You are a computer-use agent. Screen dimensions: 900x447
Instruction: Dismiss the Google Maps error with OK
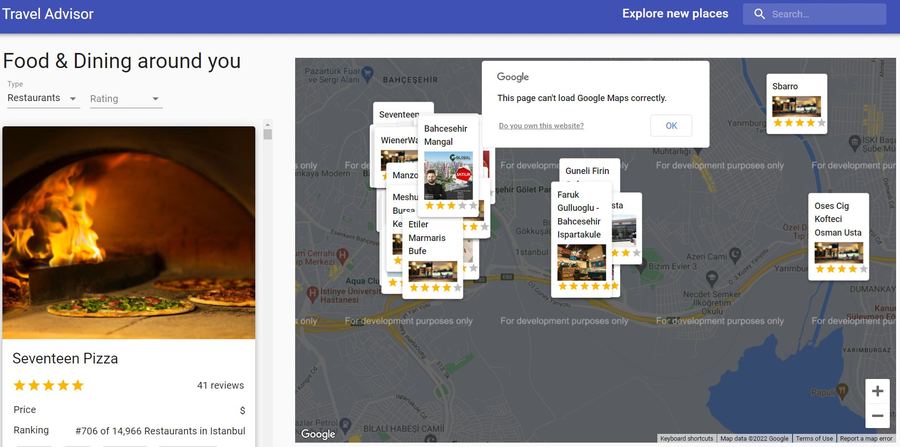point(671,126)
